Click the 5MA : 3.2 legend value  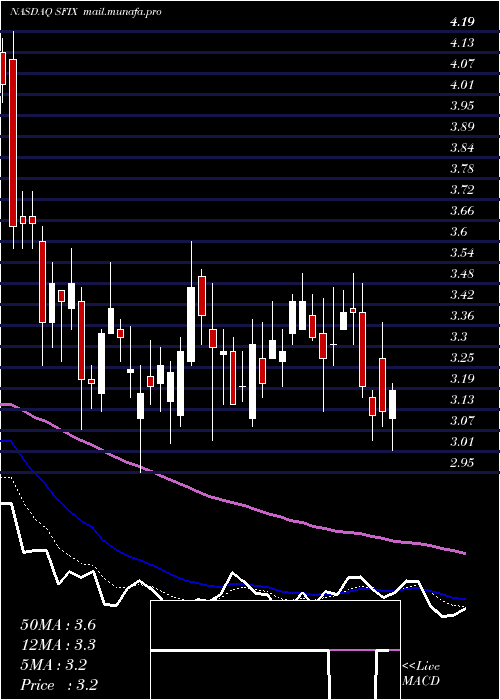(54, 665)
